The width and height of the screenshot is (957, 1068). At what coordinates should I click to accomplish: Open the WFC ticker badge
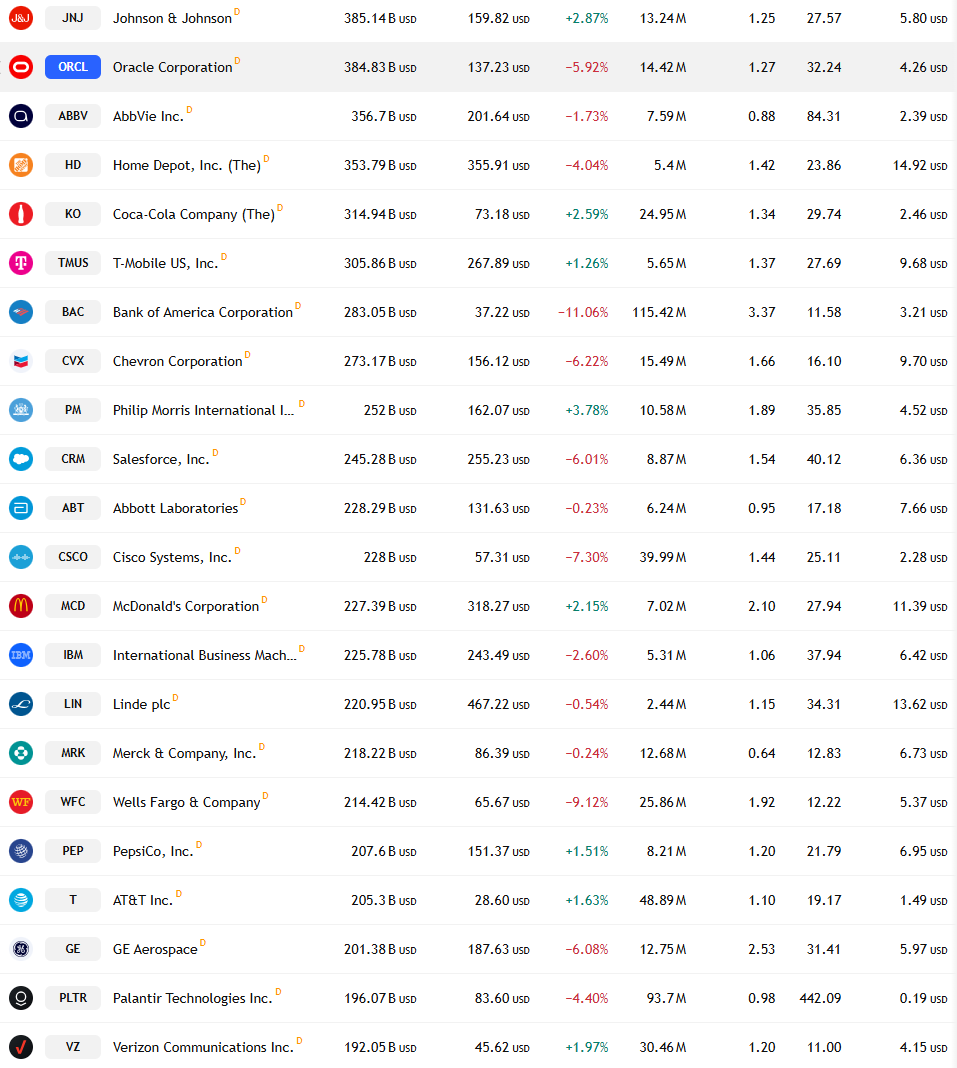[73, 802]
